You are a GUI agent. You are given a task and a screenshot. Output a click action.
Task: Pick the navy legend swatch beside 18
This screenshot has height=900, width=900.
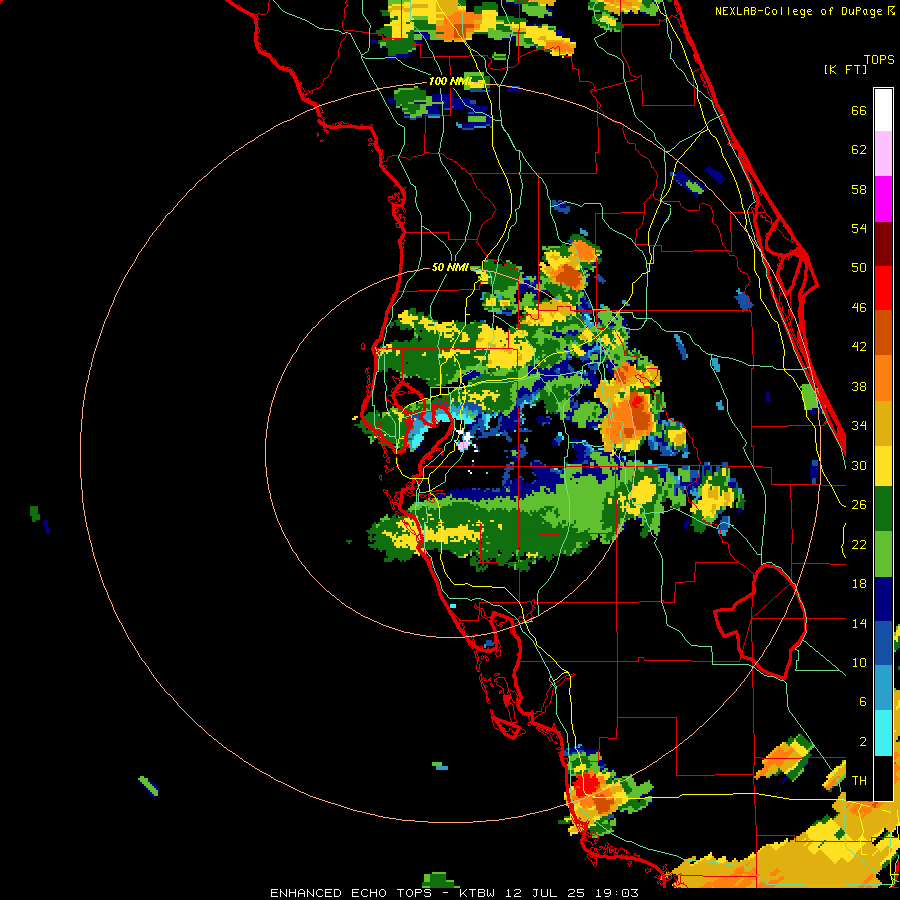point(883,599)
